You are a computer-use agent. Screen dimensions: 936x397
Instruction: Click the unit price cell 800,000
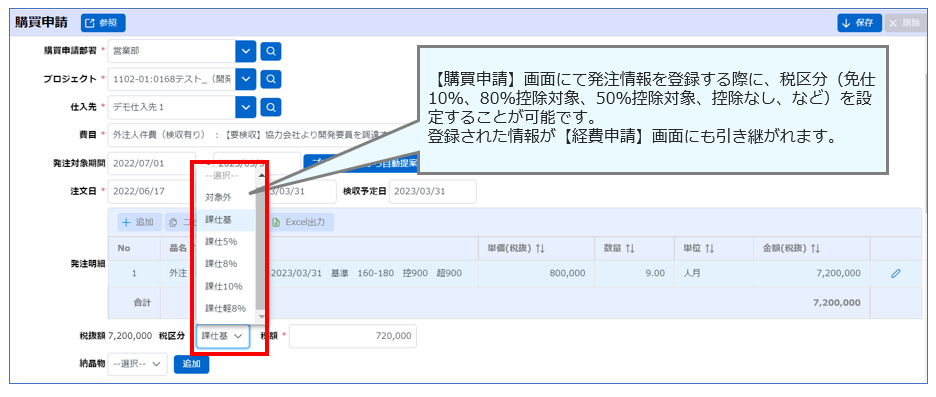pos(536,273)
